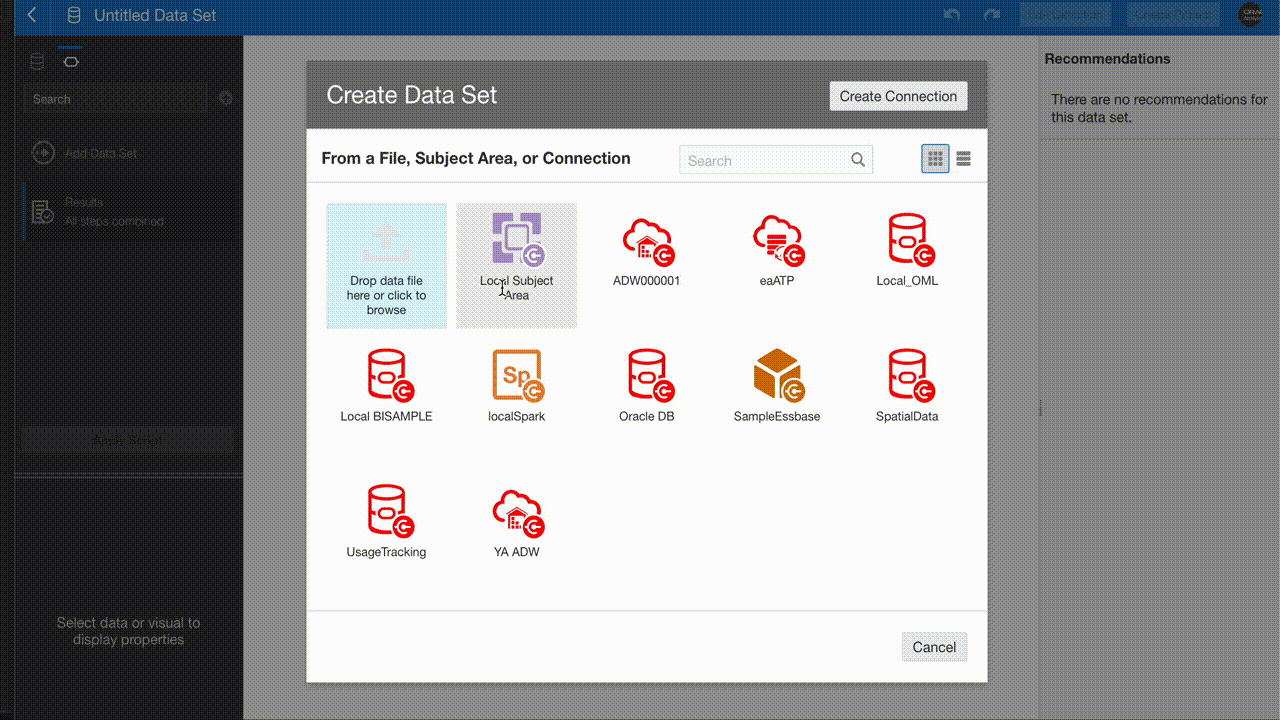Click the plus icon beside left Search

pyautogui.click(x=226, y=98)
